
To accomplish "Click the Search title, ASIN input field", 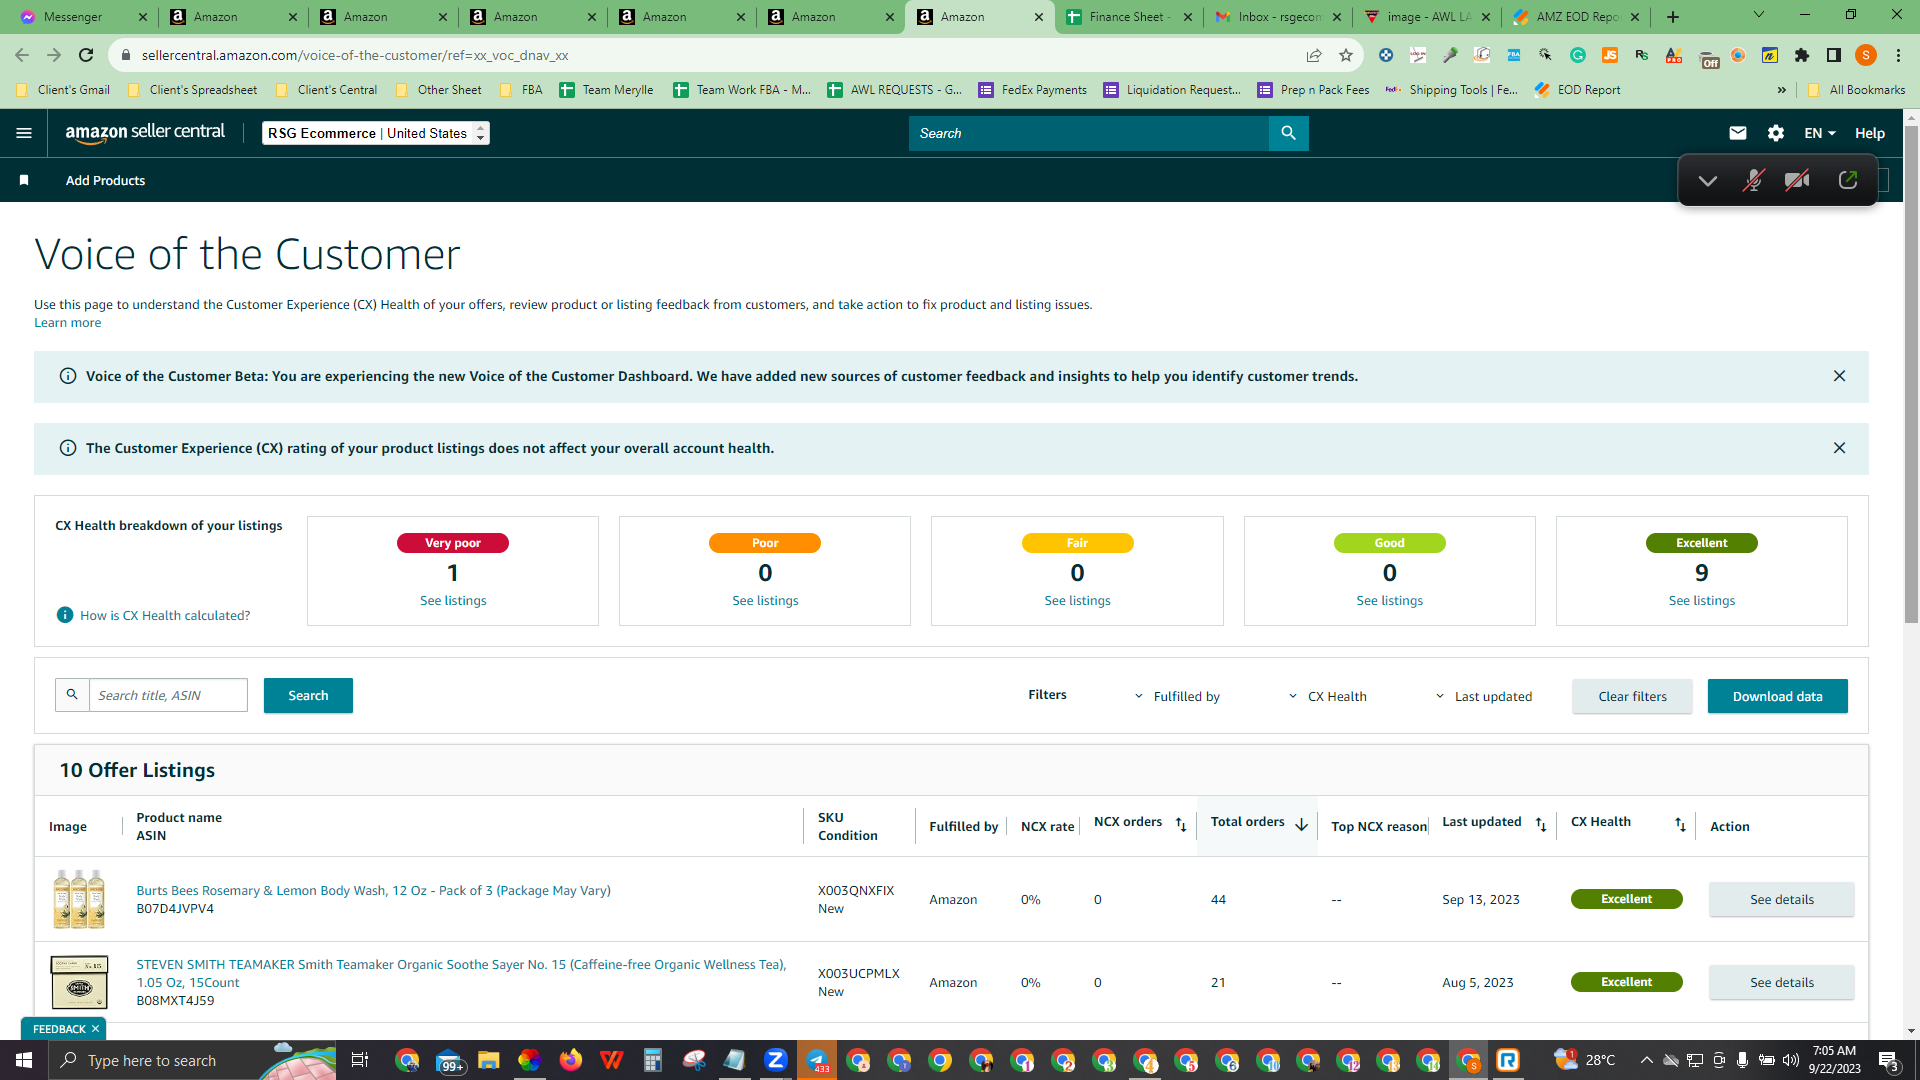I will click(168, 695).
